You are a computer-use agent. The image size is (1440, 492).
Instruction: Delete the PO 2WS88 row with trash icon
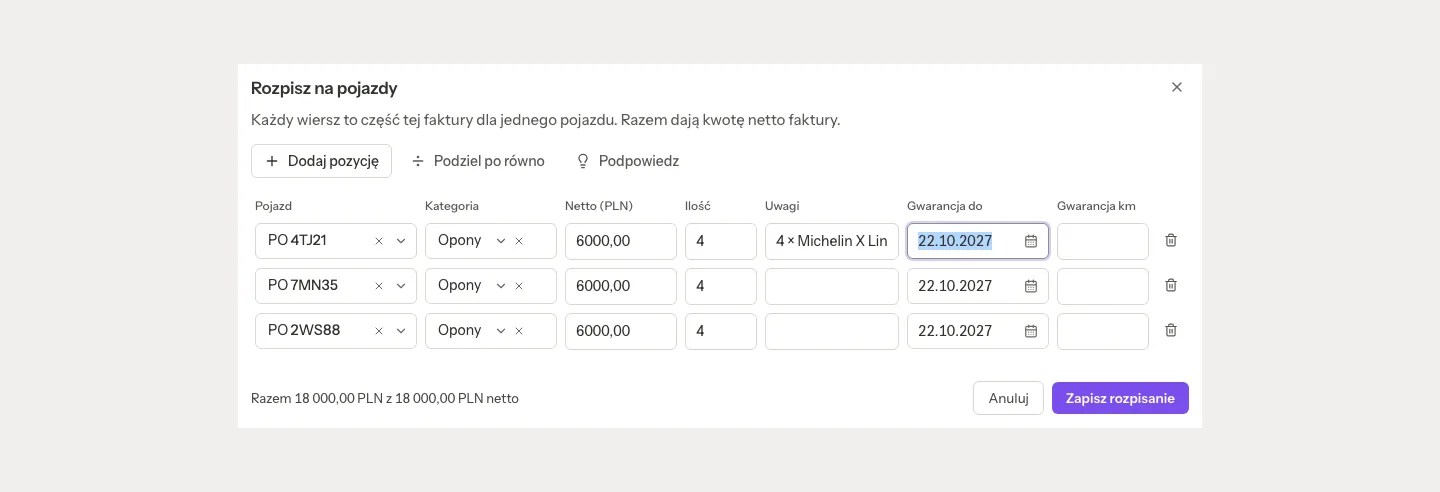click(1171, 330)
